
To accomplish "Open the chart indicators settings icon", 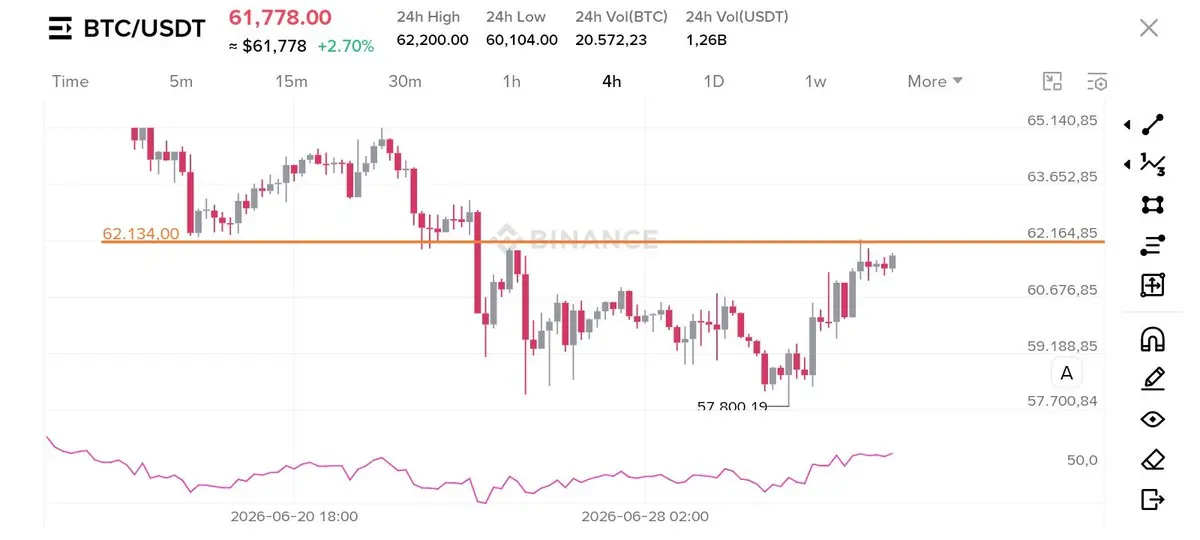I will point(1097,82).
